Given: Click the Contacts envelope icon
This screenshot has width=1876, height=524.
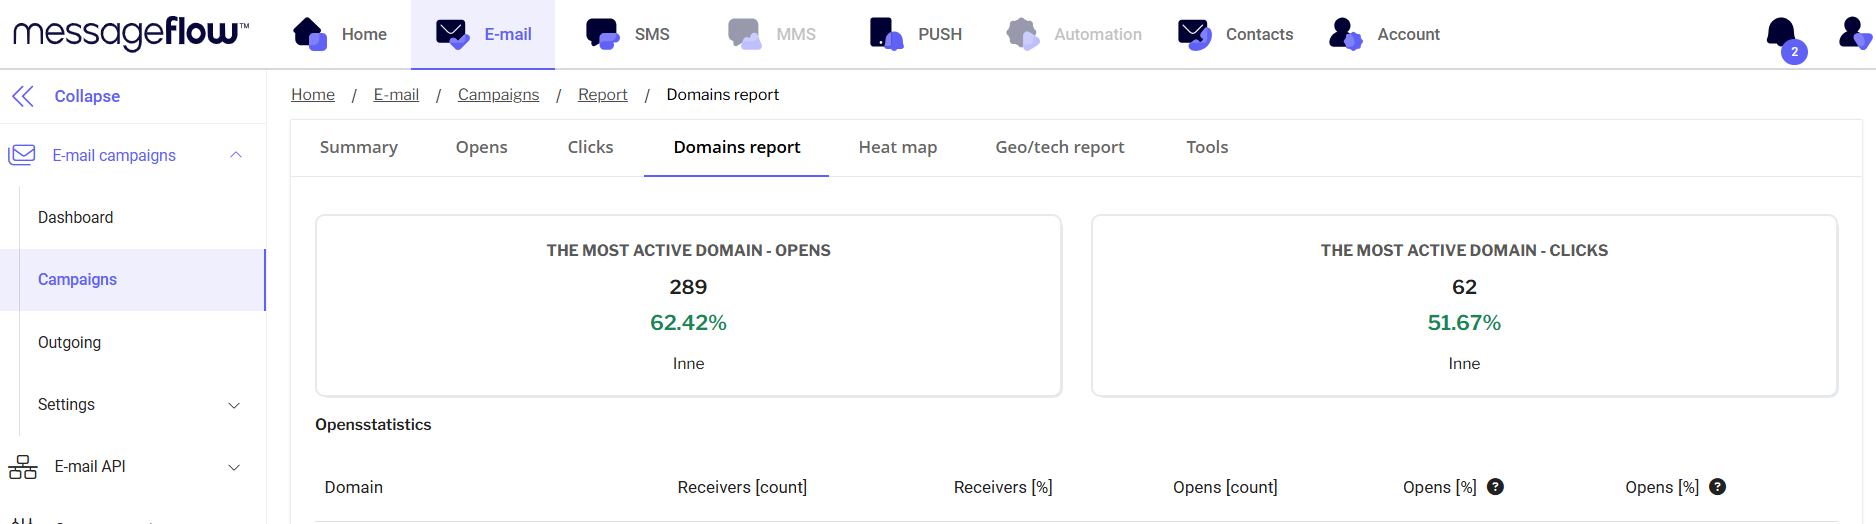Looking at the screenshot, I should pos(1194,34).
